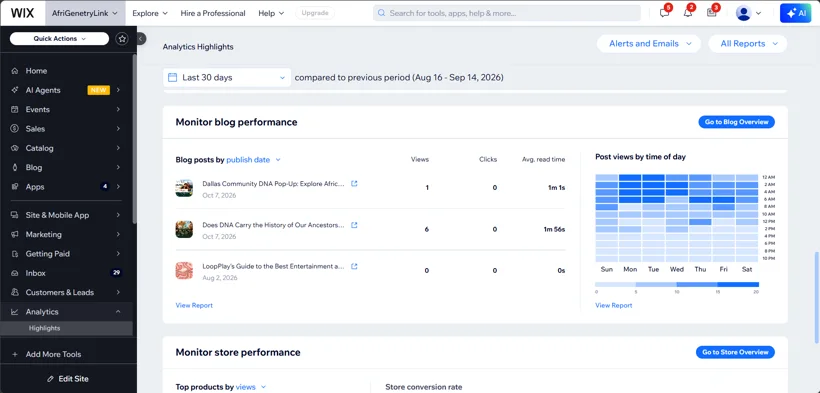Viewport: 820px width, 393px height.
Task: Click the Does DNA Carry post thumbnail
Action: [x=184, y=229]
